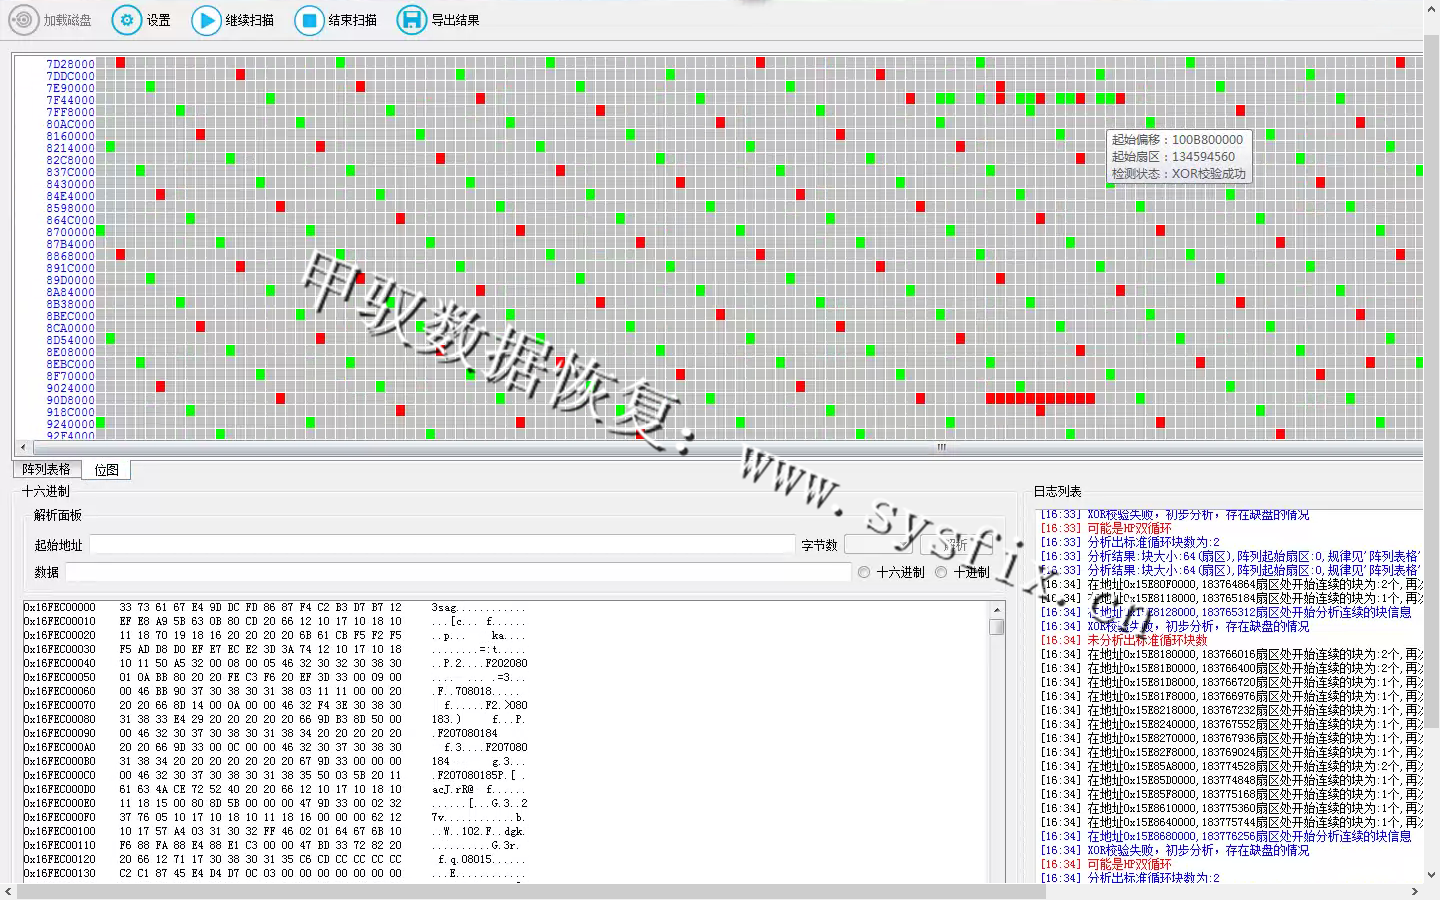Select the 十六进制 radio button
1440x900 pixels.
pos(864,572)
